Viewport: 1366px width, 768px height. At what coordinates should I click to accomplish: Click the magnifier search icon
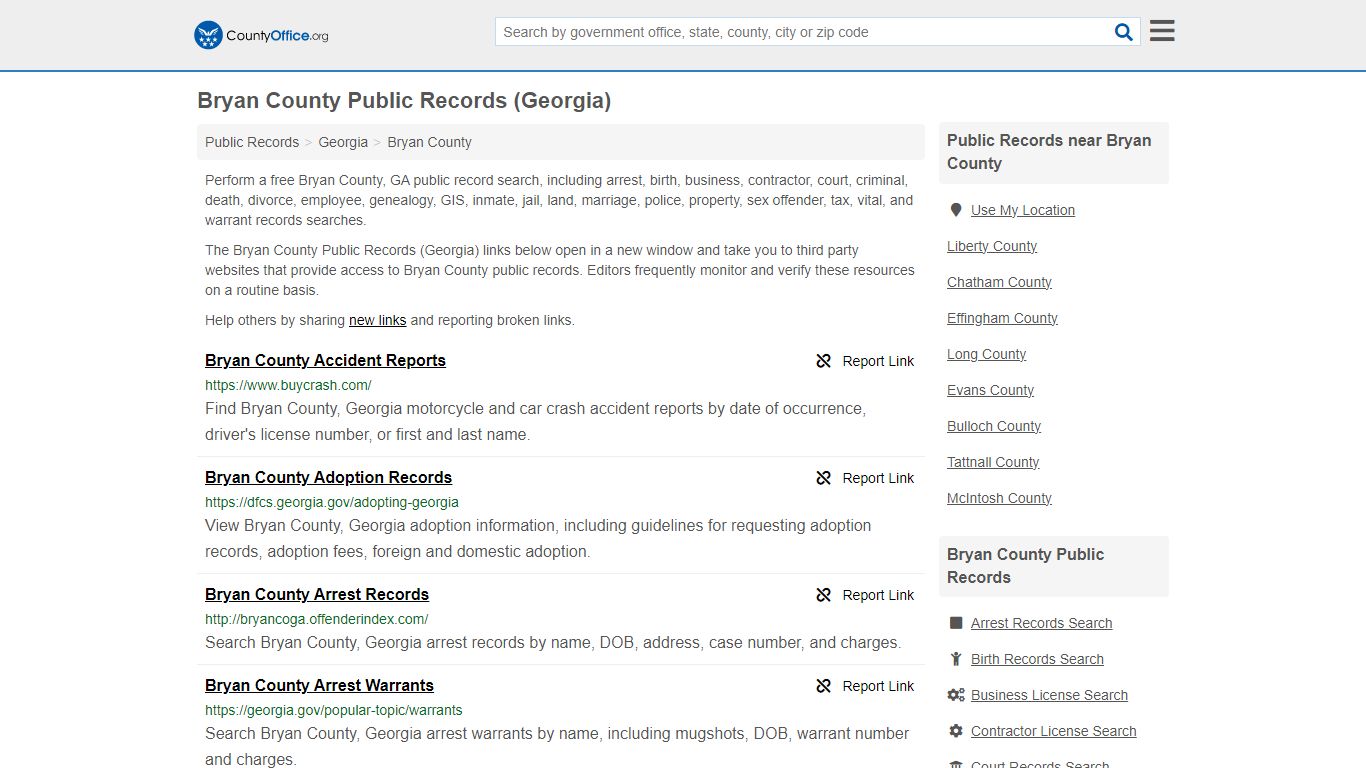tap(1124, 32)
